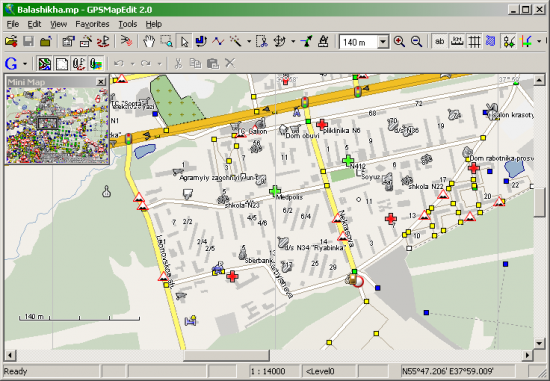Expand the transform tool dropdown arrow
The image size is (550, 381).
pyautogui.click(x=293, y=42)
